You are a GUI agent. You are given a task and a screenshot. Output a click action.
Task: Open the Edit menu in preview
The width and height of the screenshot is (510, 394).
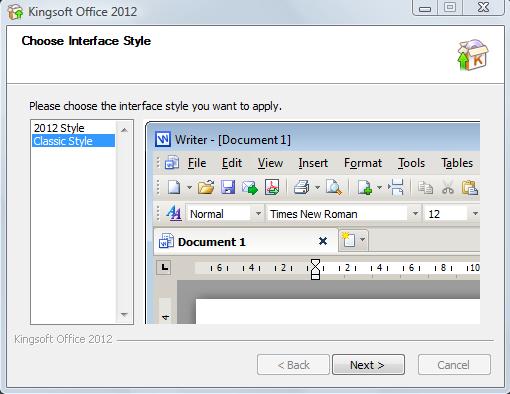point(232,163)
